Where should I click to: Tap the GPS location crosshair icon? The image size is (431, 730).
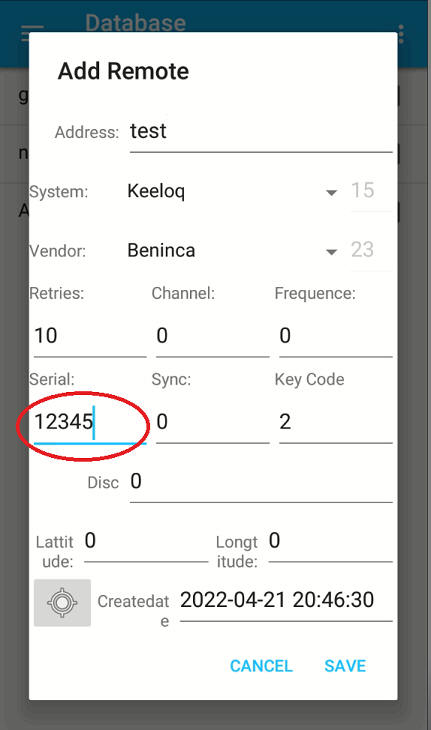pos(62,602)
